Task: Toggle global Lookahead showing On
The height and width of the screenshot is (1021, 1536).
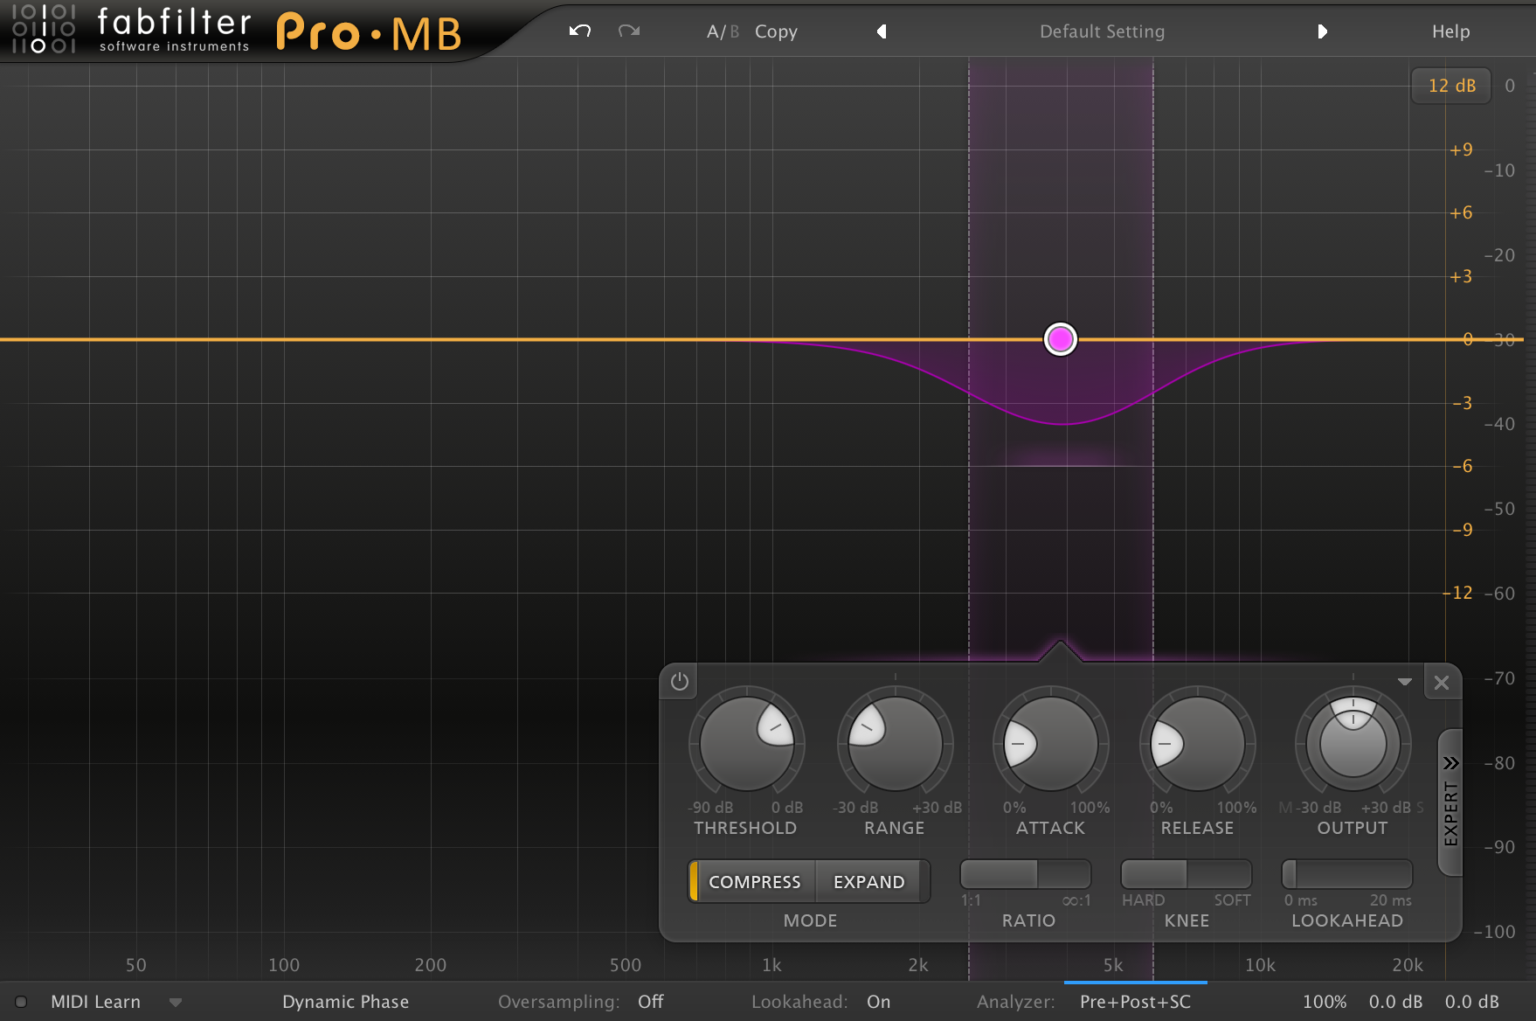Action: (879, 1002)
